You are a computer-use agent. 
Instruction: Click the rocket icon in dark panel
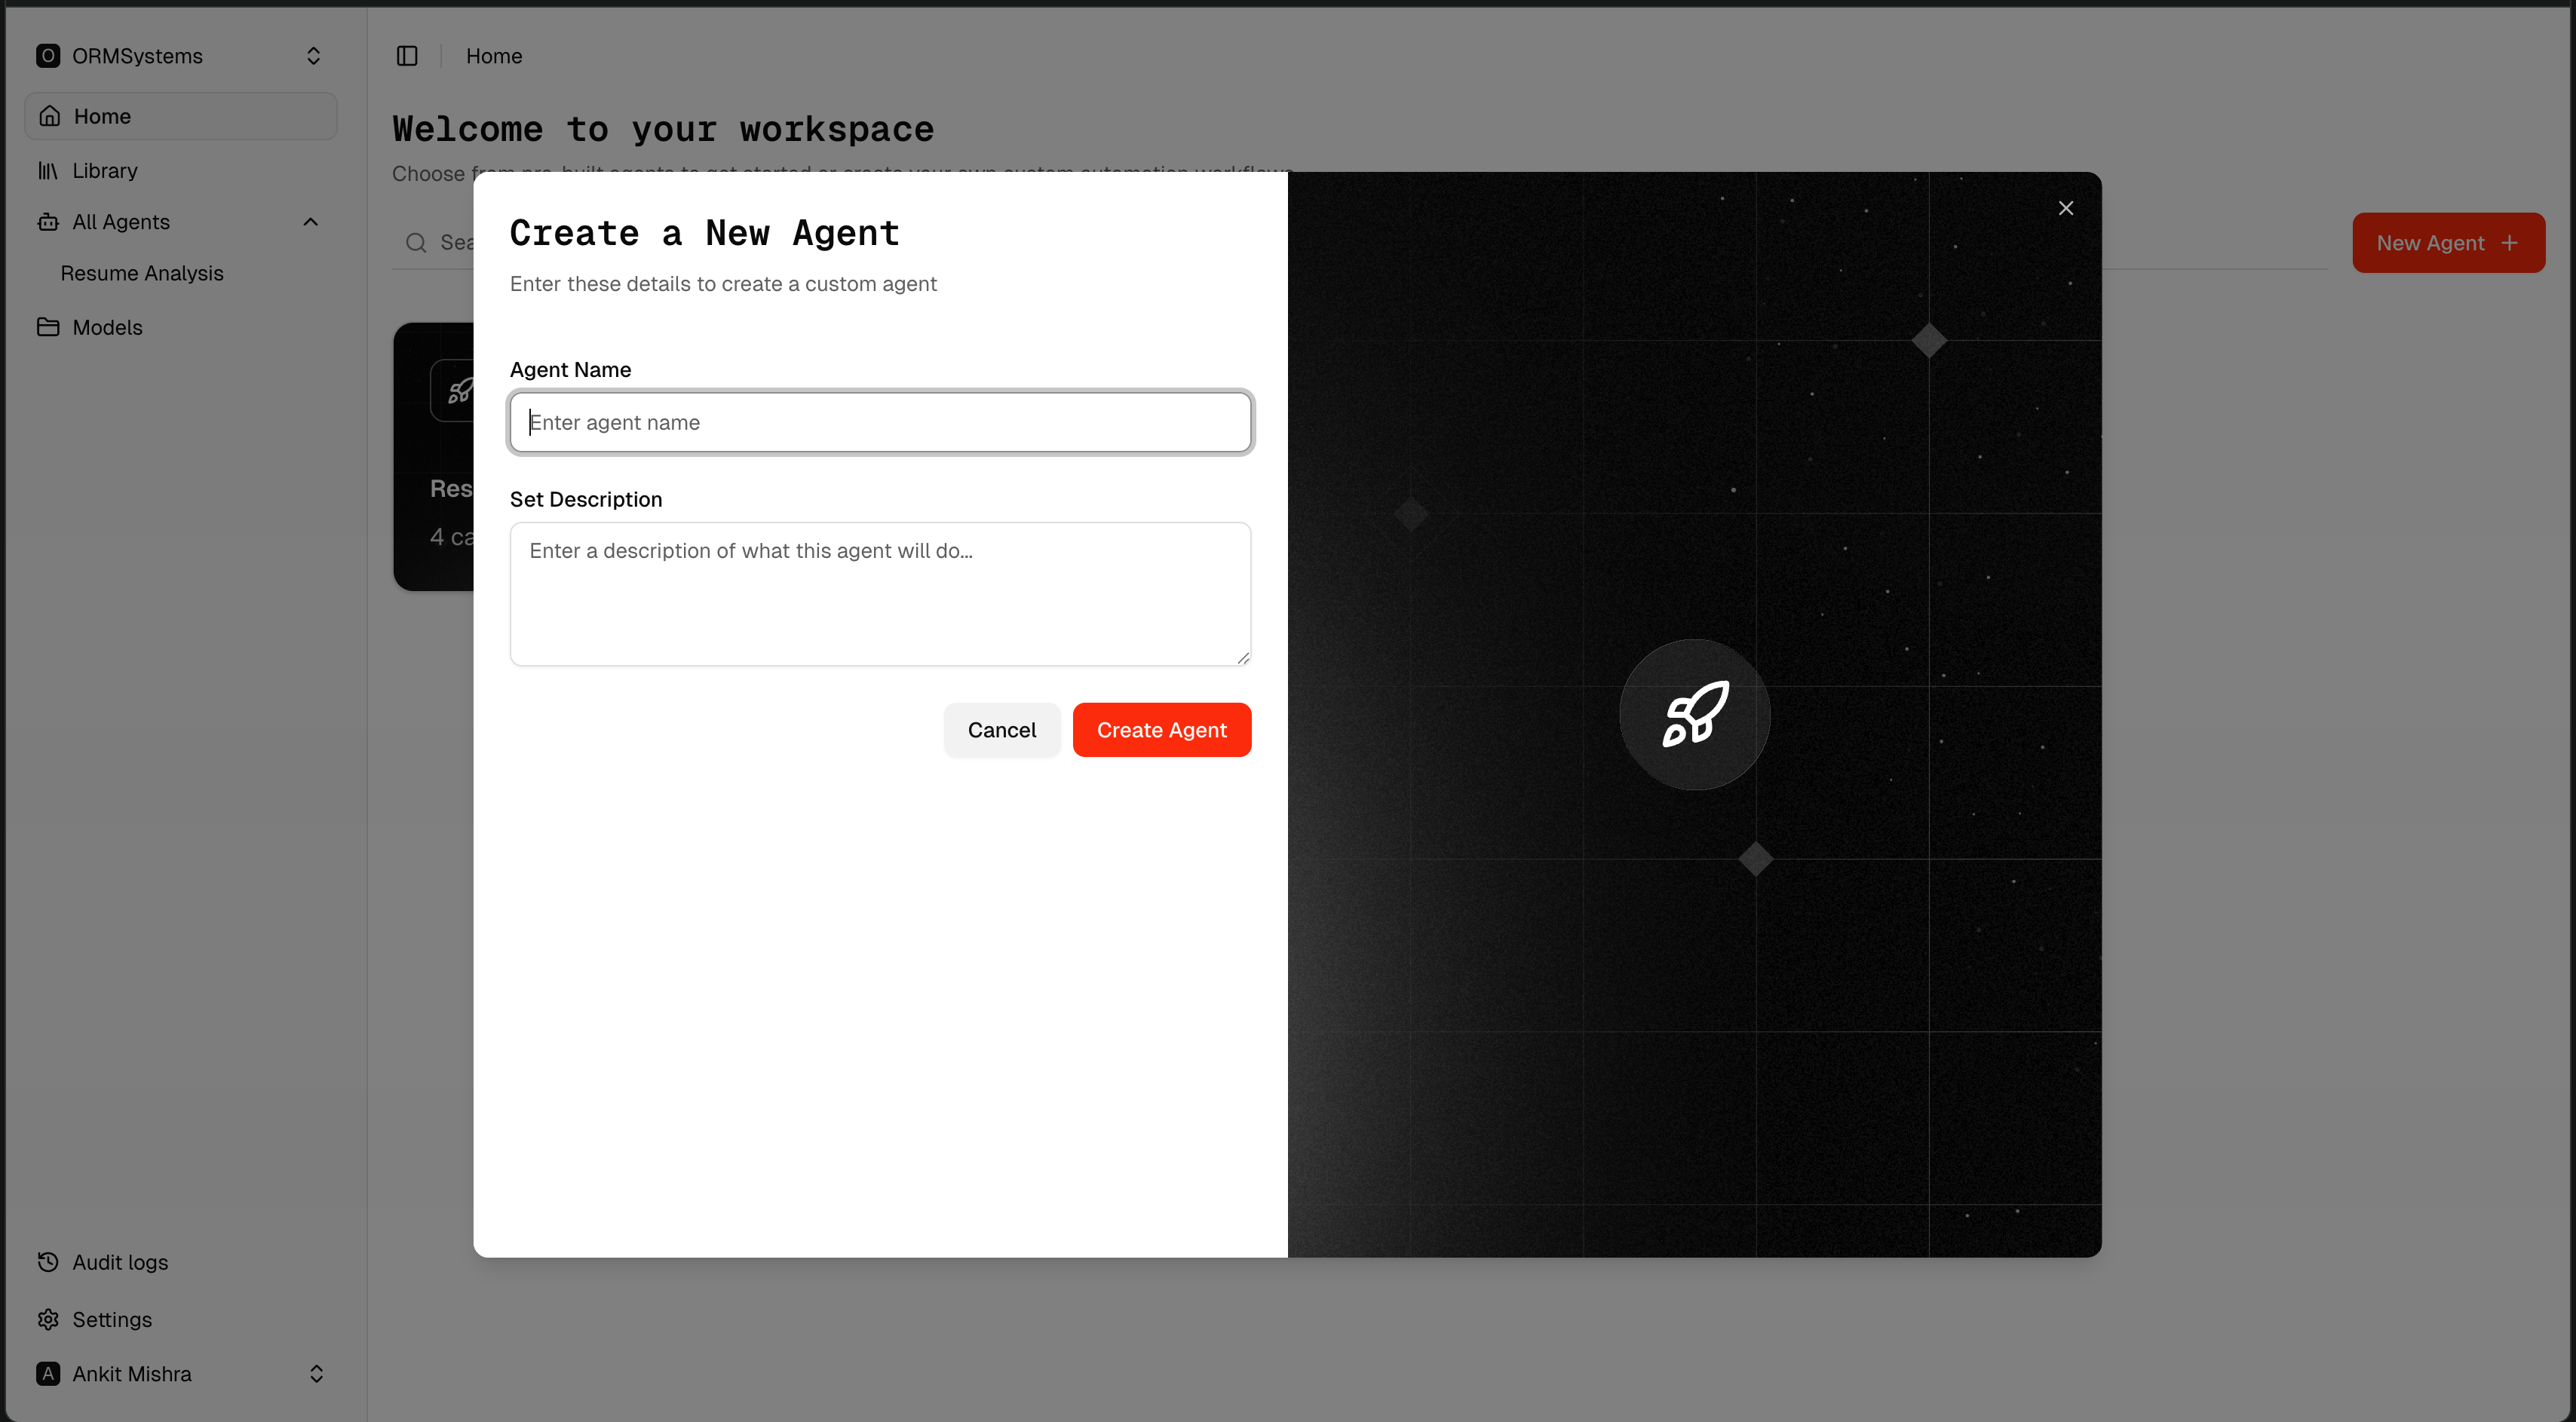tap(1694, 714)
